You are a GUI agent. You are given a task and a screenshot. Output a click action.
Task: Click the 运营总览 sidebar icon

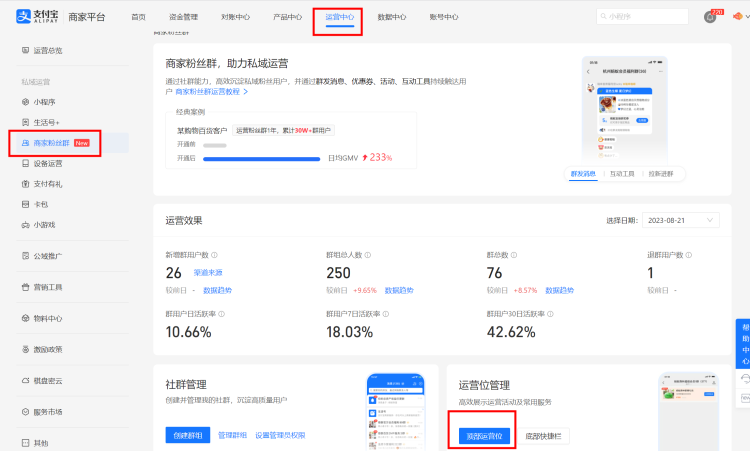pyautogui.click(x=25, y=50)
